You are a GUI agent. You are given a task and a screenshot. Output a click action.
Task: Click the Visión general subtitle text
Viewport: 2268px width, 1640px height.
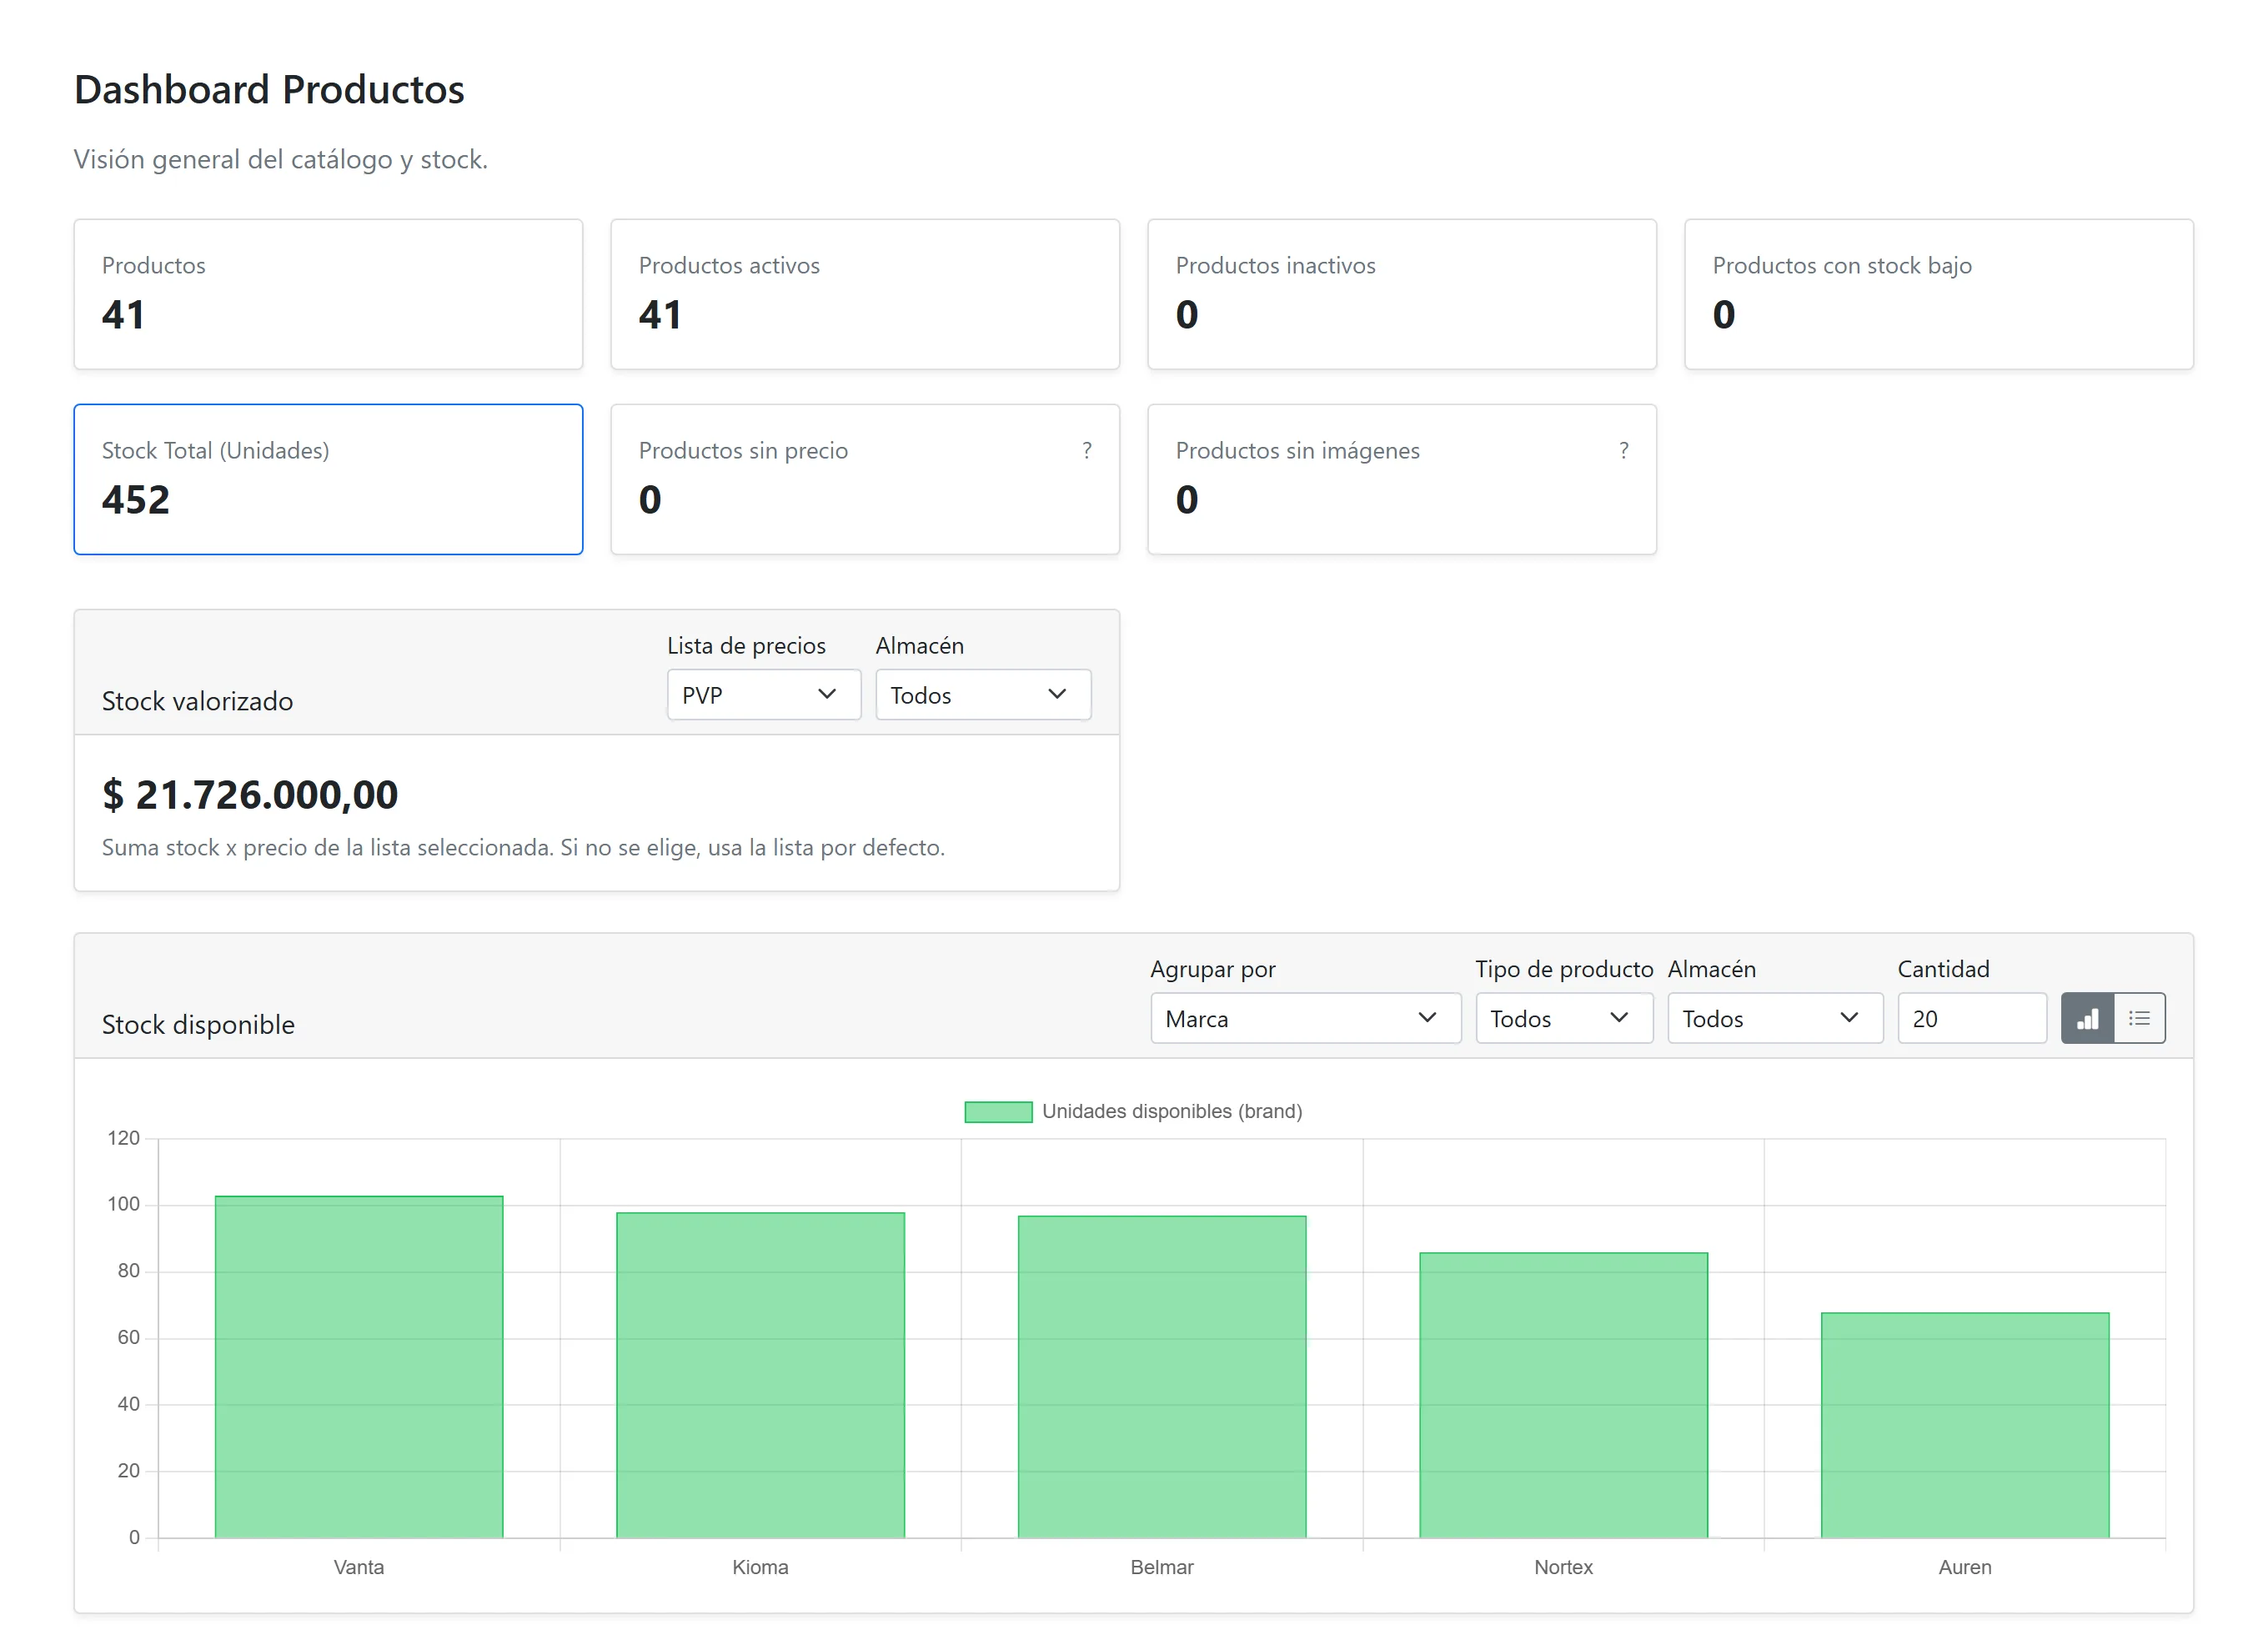click(x=281, y=160)
